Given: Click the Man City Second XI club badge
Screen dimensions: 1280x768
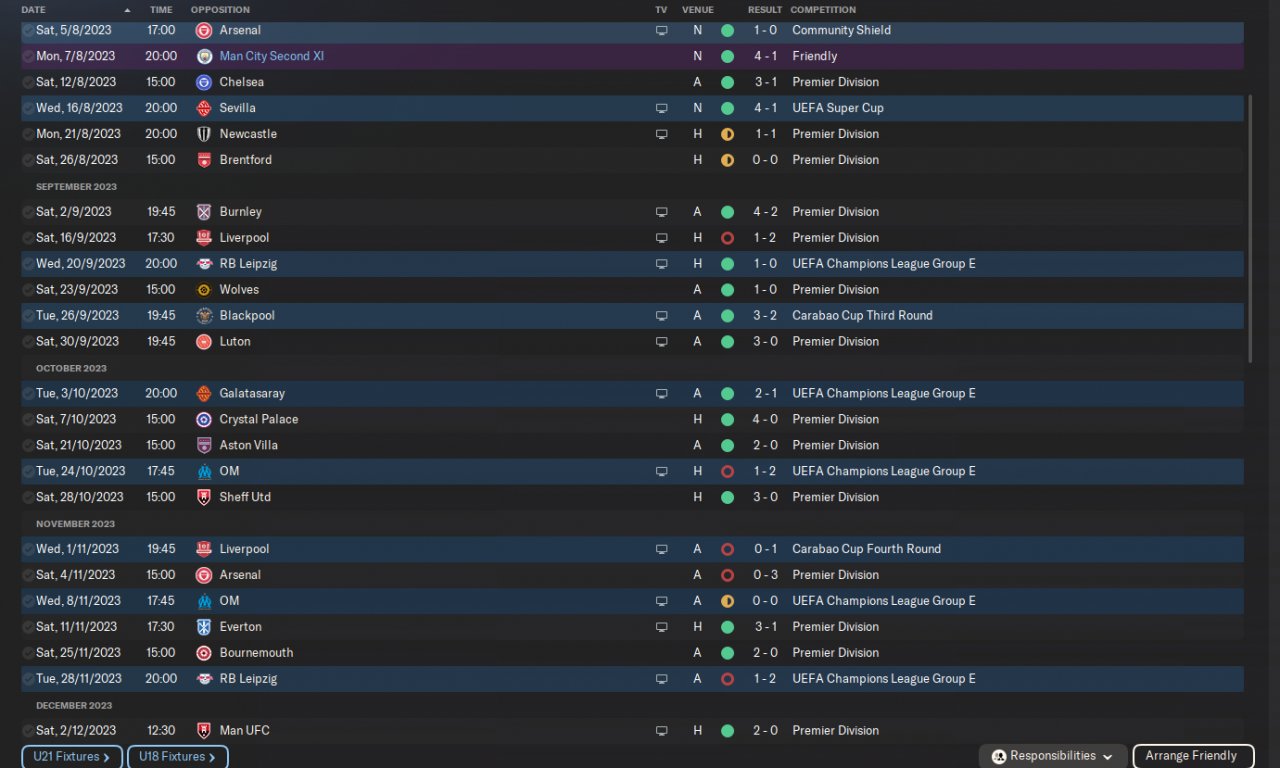Looking at the screenshot, I should (204, 56).
